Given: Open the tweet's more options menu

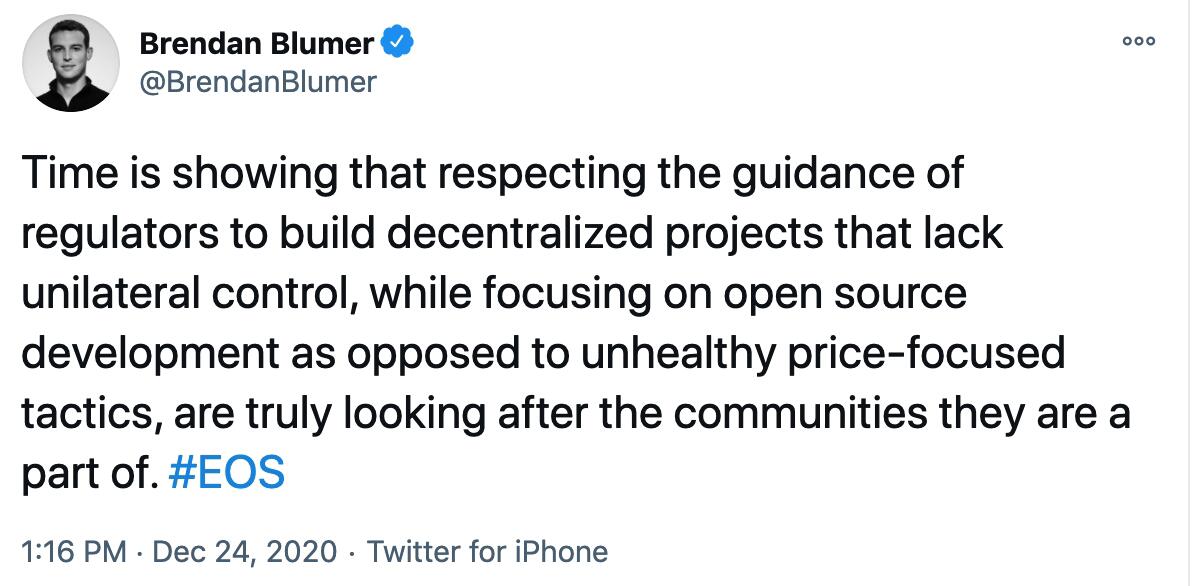Looking at the screenshot, I should coord(1139,41).
